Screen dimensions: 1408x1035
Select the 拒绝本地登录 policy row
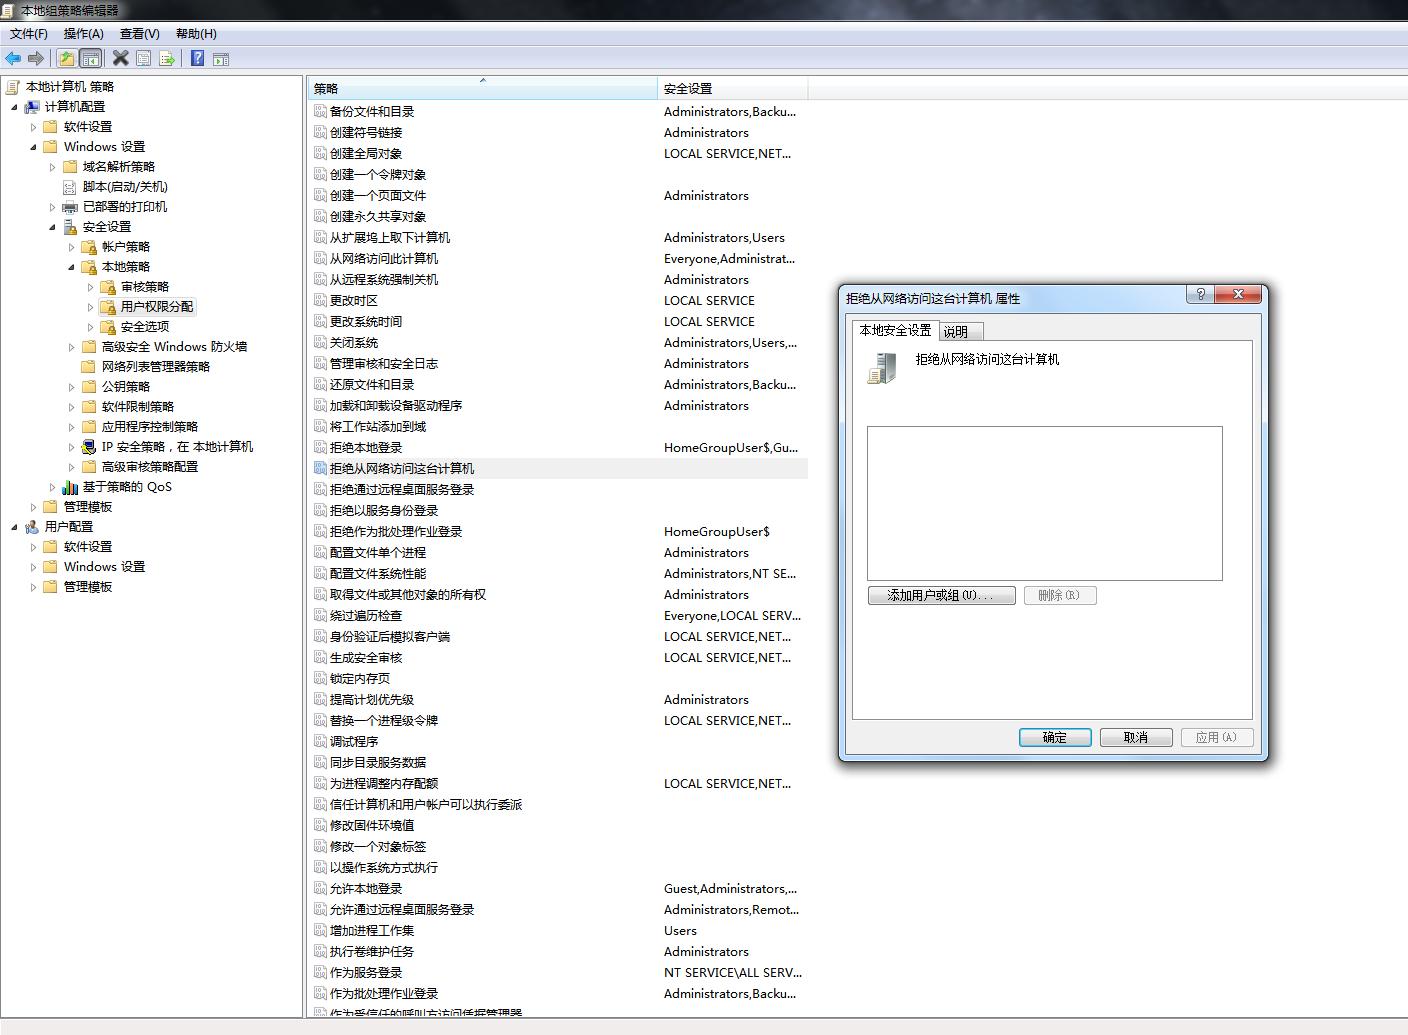366,448
